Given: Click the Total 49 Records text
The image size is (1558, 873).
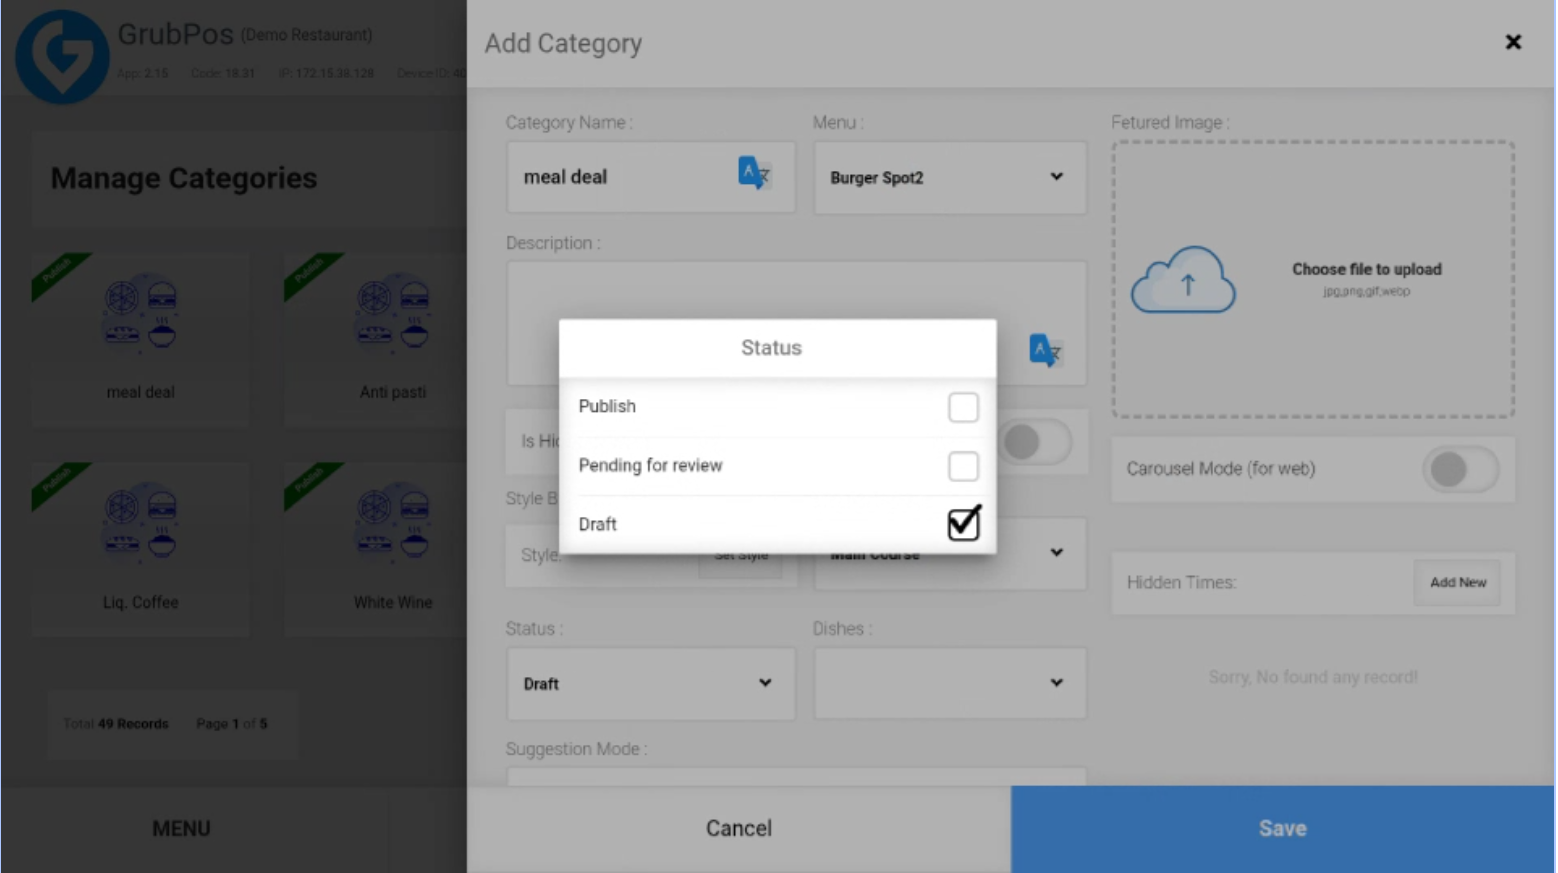Looking at the screenshot, I should coord(116,724).
